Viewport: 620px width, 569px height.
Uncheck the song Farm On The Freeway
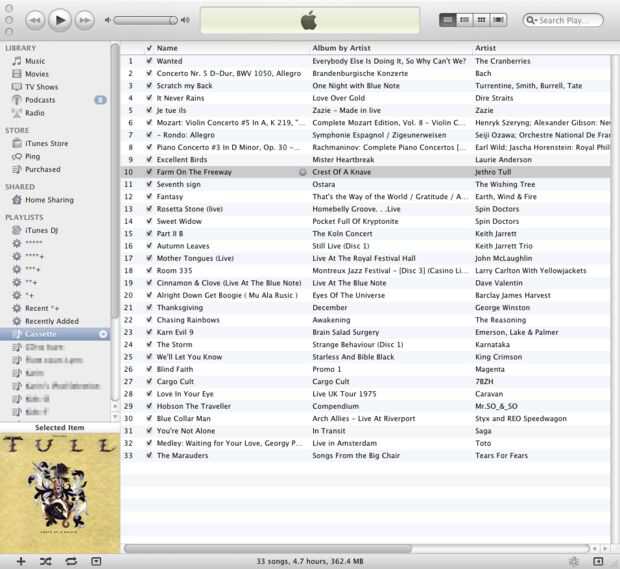pos(149,172)
